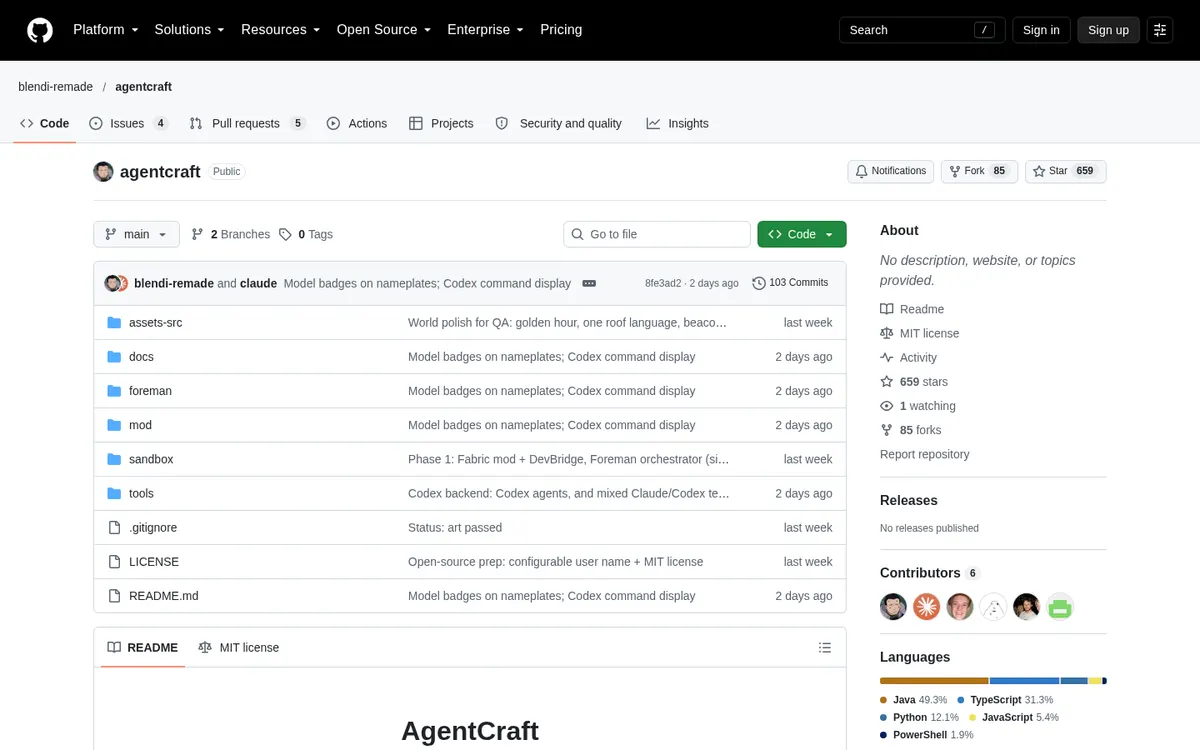Open the Readme link in About

(x=912, y=309)
